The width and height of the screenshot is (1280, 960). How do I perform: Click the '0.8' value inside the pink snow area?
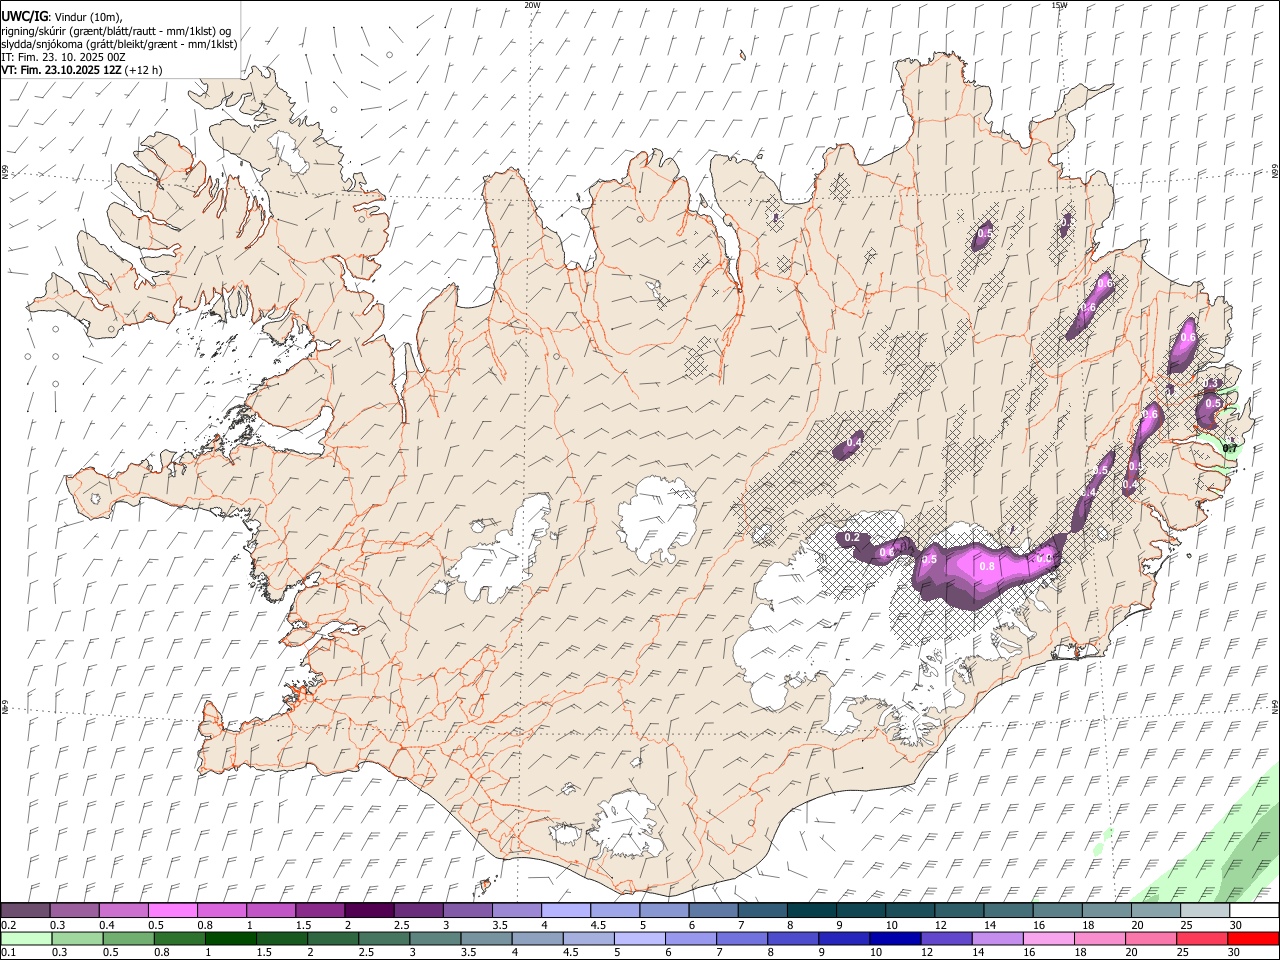point(987,566)
